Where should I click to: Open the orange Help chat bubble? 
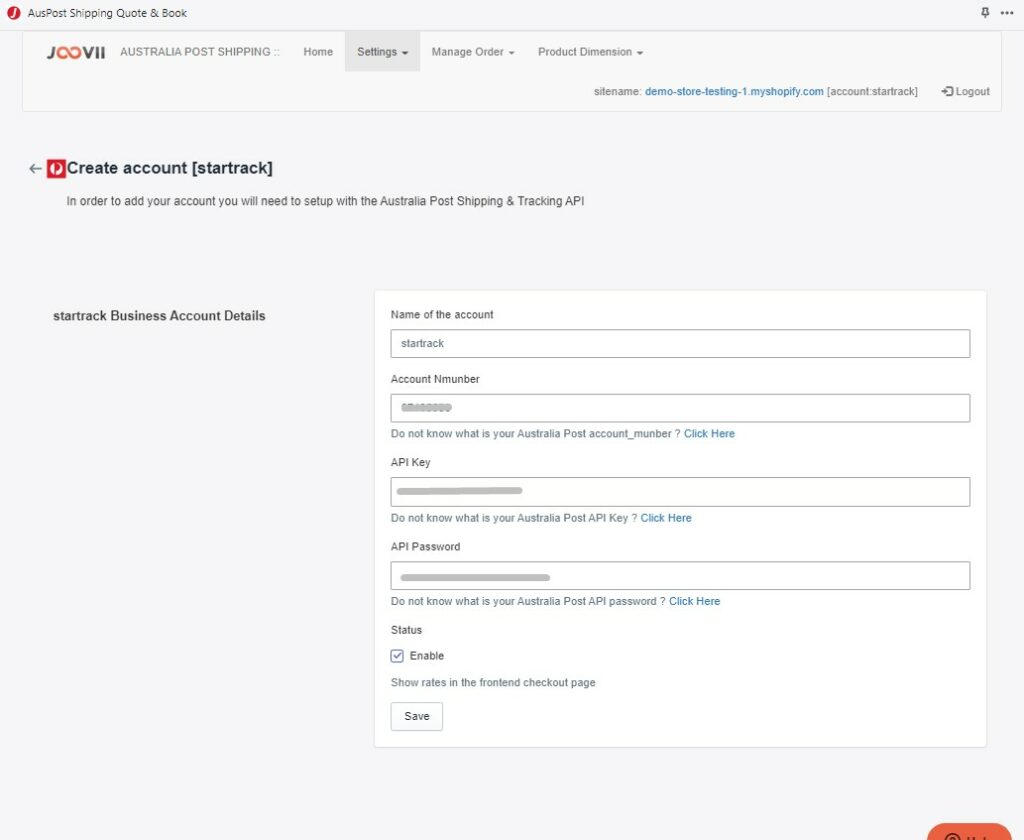pos(969,832)
